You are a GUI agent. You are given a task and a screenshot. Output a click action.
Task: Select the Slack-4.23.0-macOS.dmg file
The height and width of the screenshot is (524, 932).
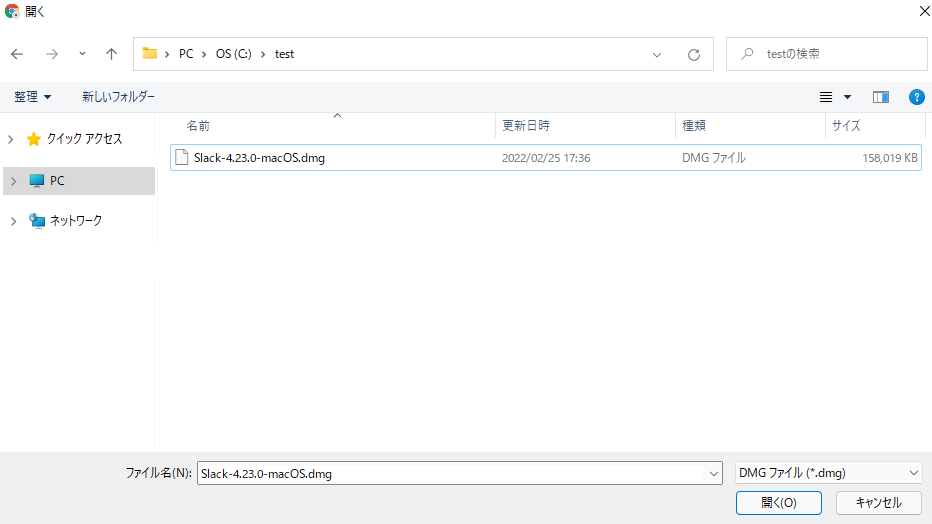(546, 157)
